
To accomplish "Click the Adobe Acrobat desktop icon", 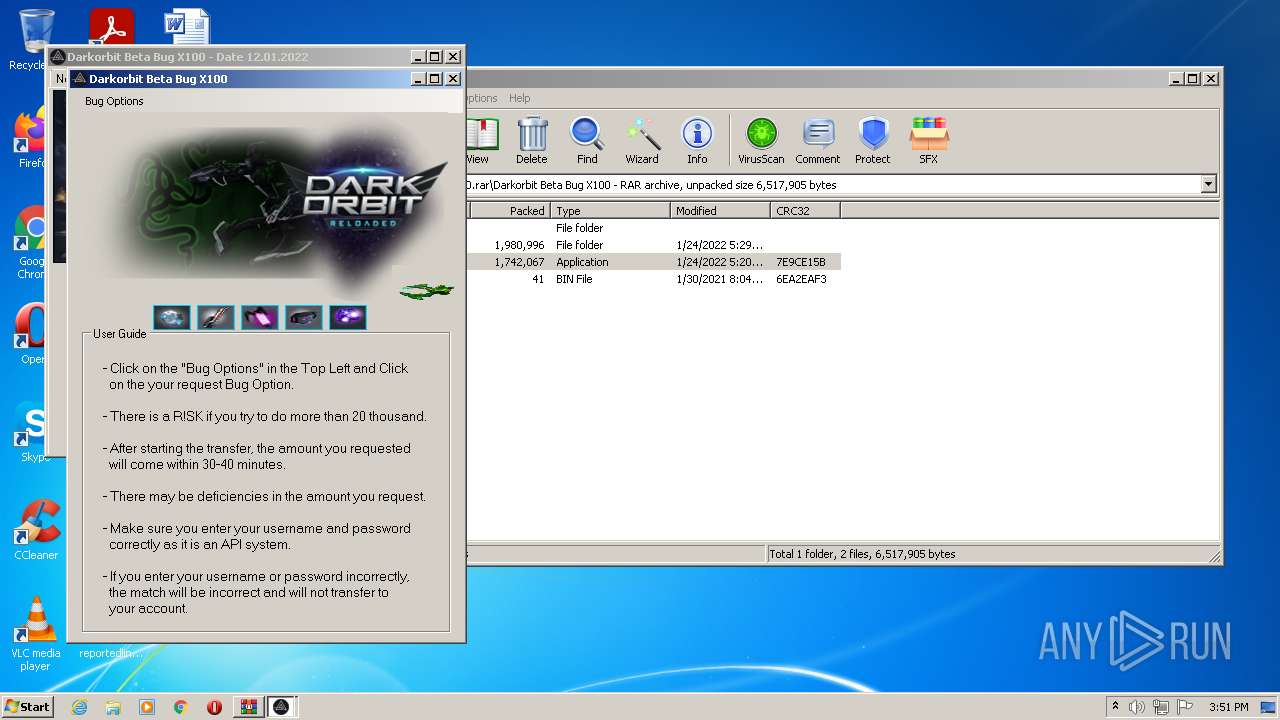I will coord(111,28).
